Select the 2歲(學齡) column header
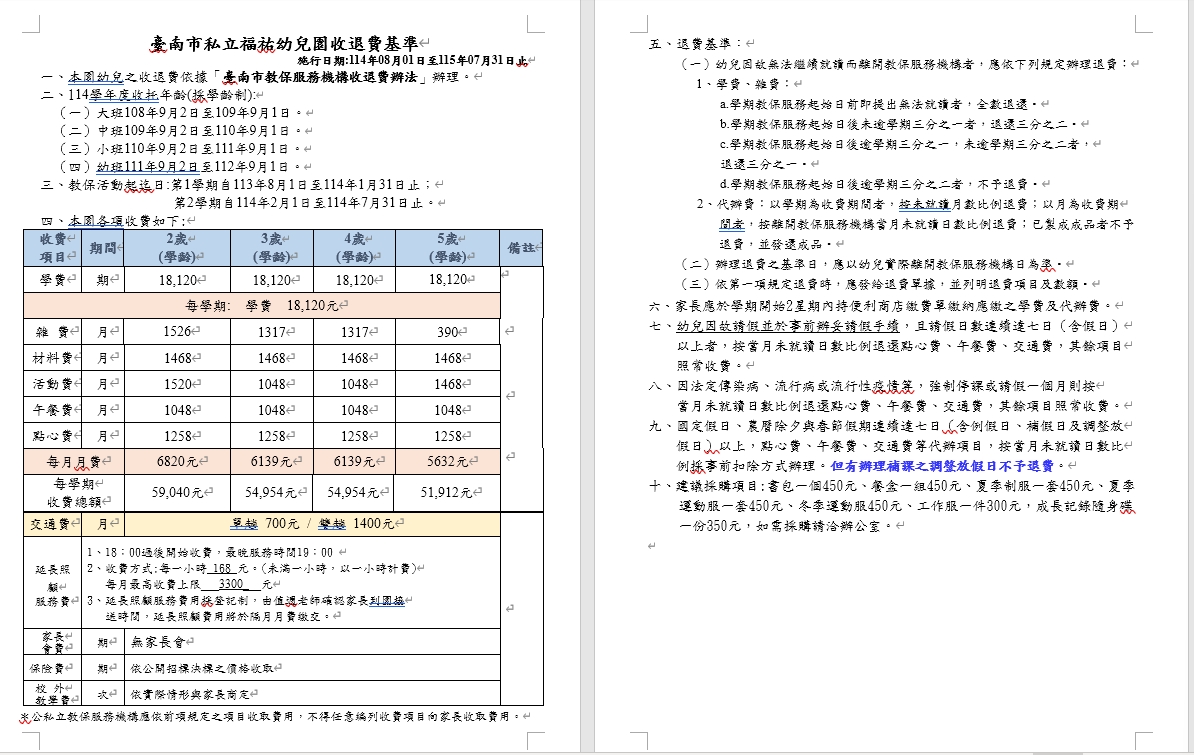Viewport: 1194px width, 755px height. 176,247
